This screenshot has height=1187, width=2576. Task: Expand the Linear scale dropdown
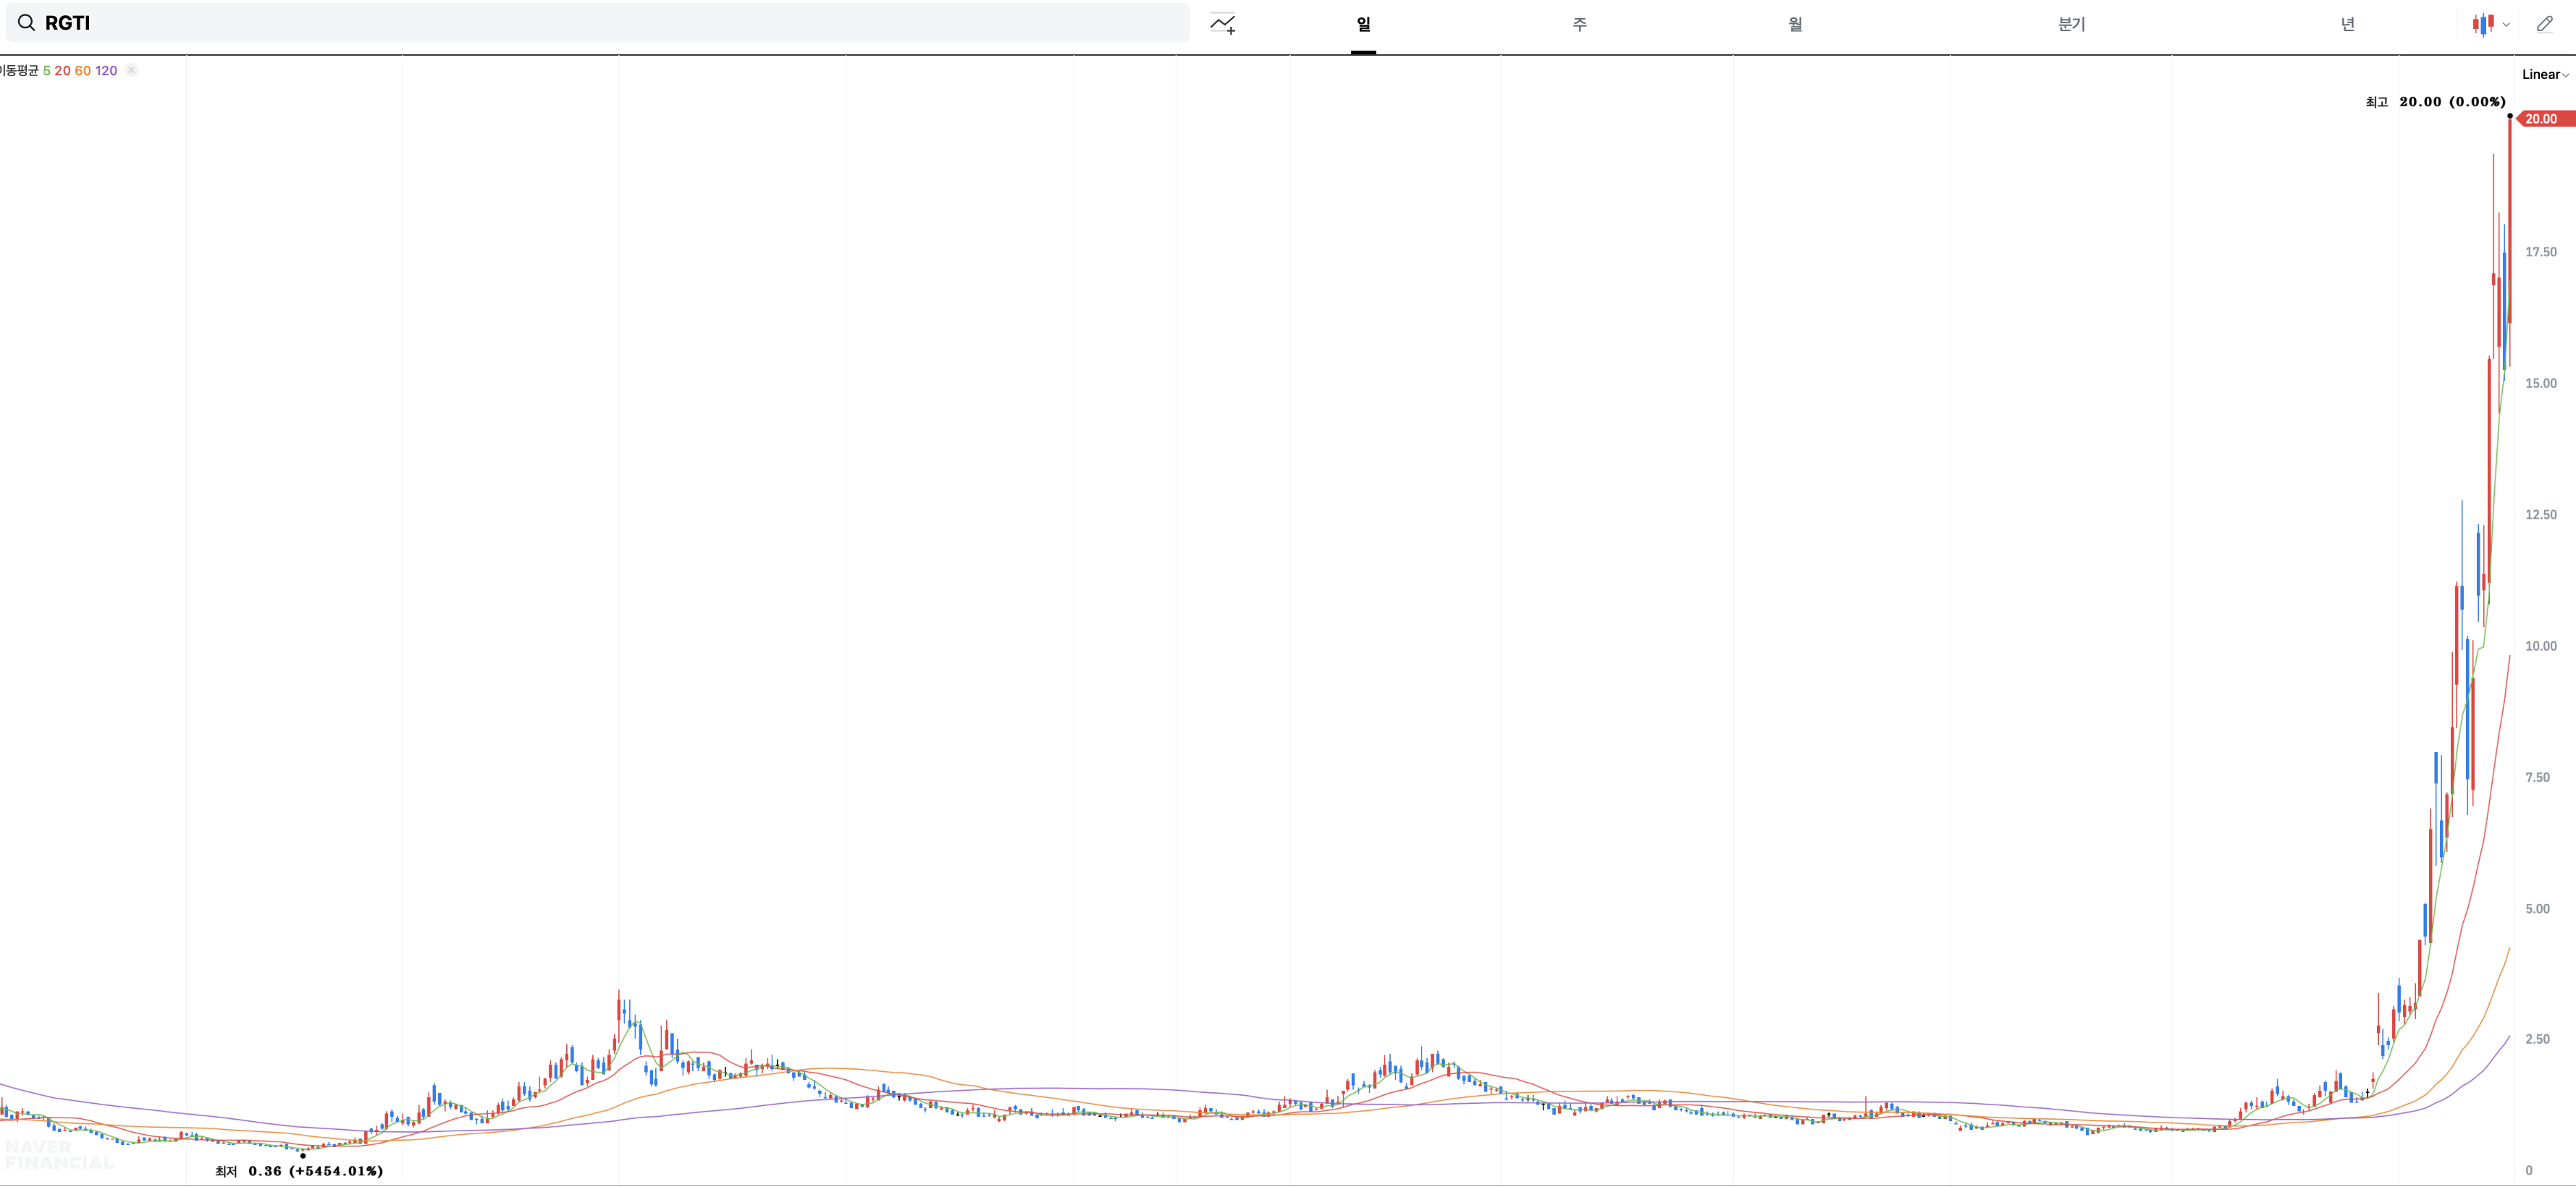2544,74
